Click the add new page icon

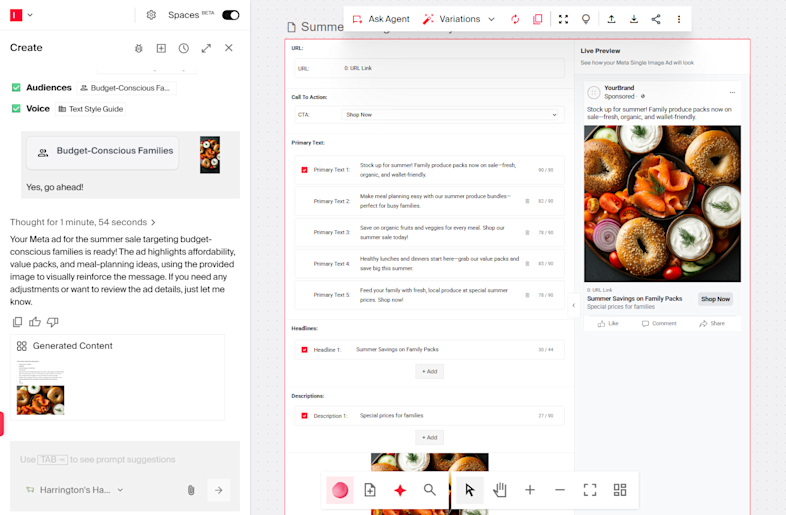pos(370,490)
